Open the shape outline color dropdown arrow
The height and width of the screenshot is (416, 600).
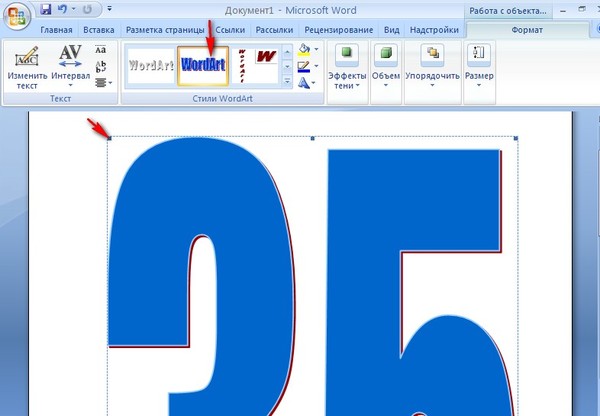(316, 66)
